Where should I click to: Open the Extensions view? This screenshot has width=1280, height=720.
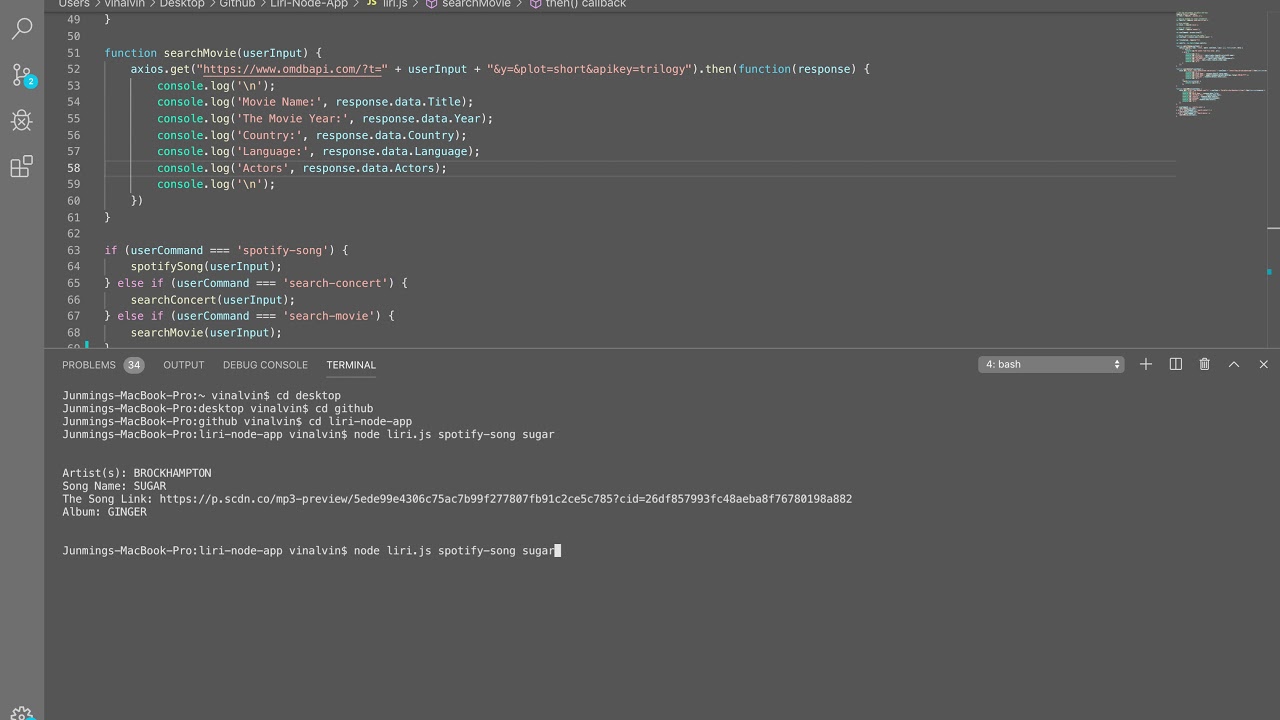[21, 167]
